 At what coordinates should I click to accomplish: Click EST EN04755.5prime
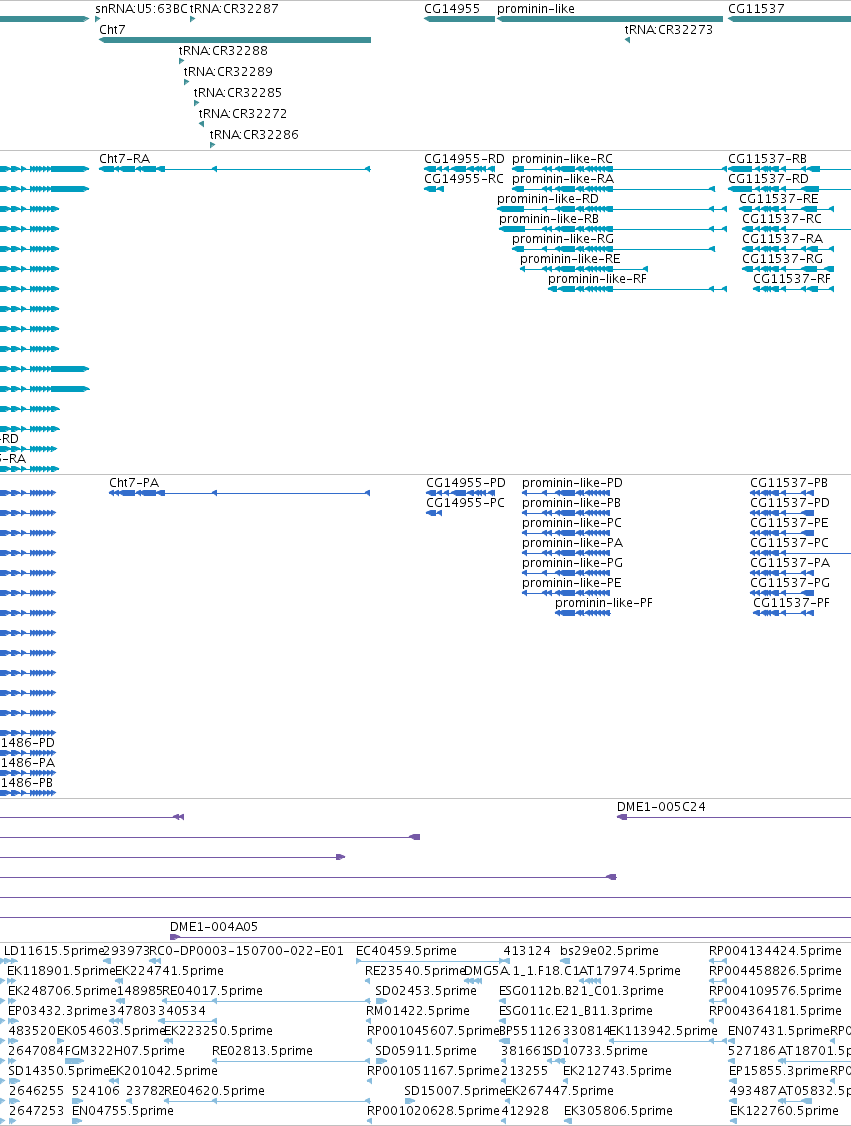tap(123, 1111)
